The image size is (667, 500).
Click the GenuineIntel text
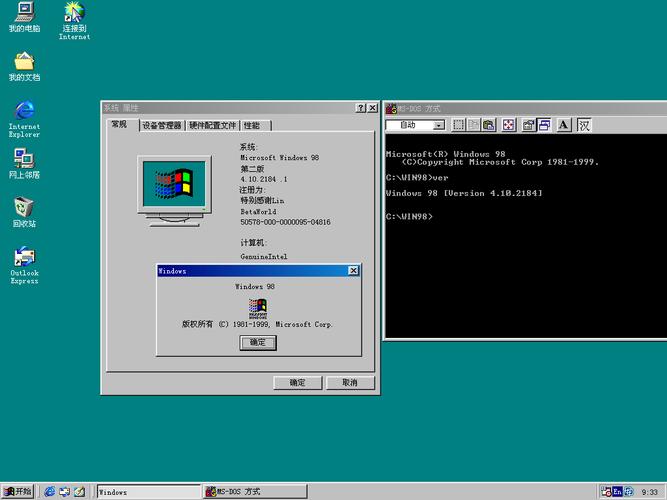pyautogui.click(x=264, y=257)
